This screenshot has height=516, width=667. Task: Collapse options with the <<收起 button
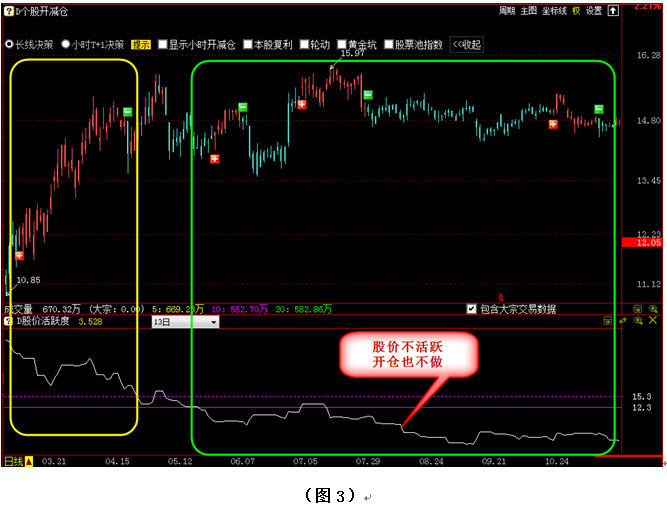point(466,45)
